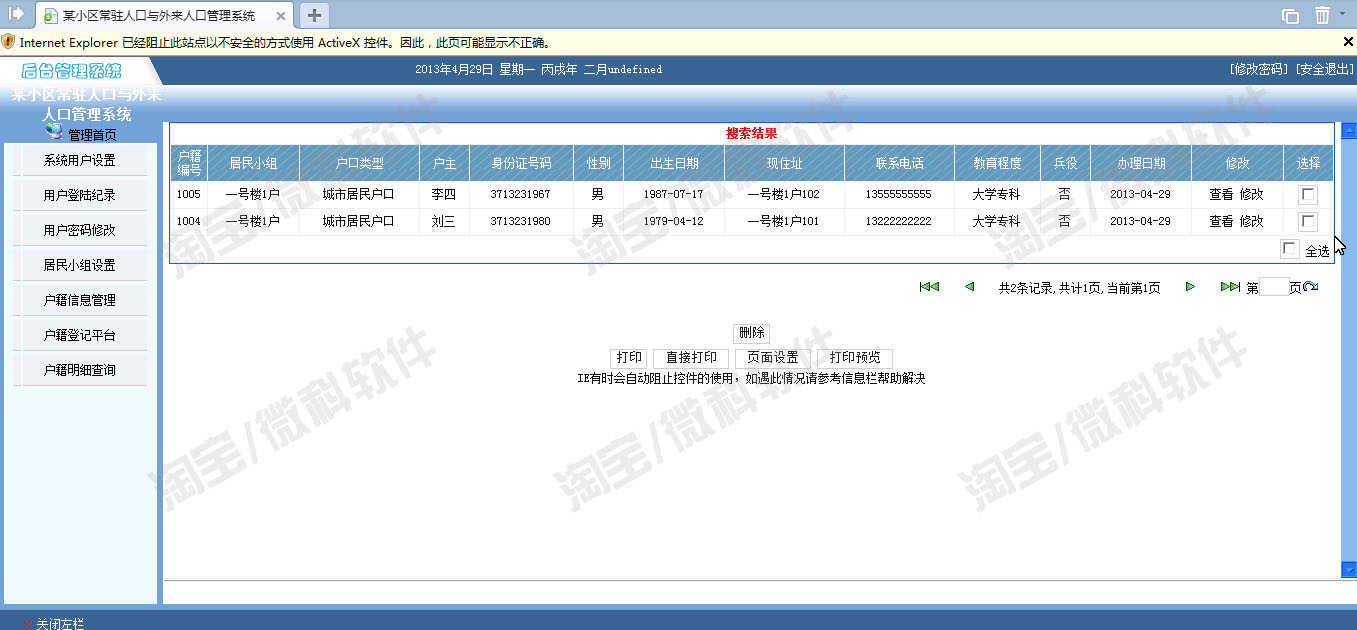Click the scrollbar up arrow
Screen dimensions: 1357x630
(1348, 130)
